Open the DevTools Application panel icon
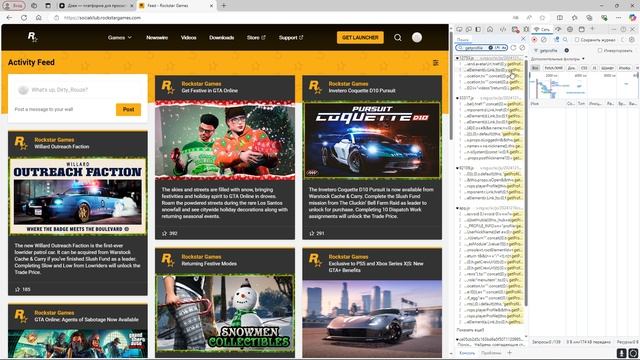Screen dimensions: 640x360 pyautogui.click(x=582, y=29)
